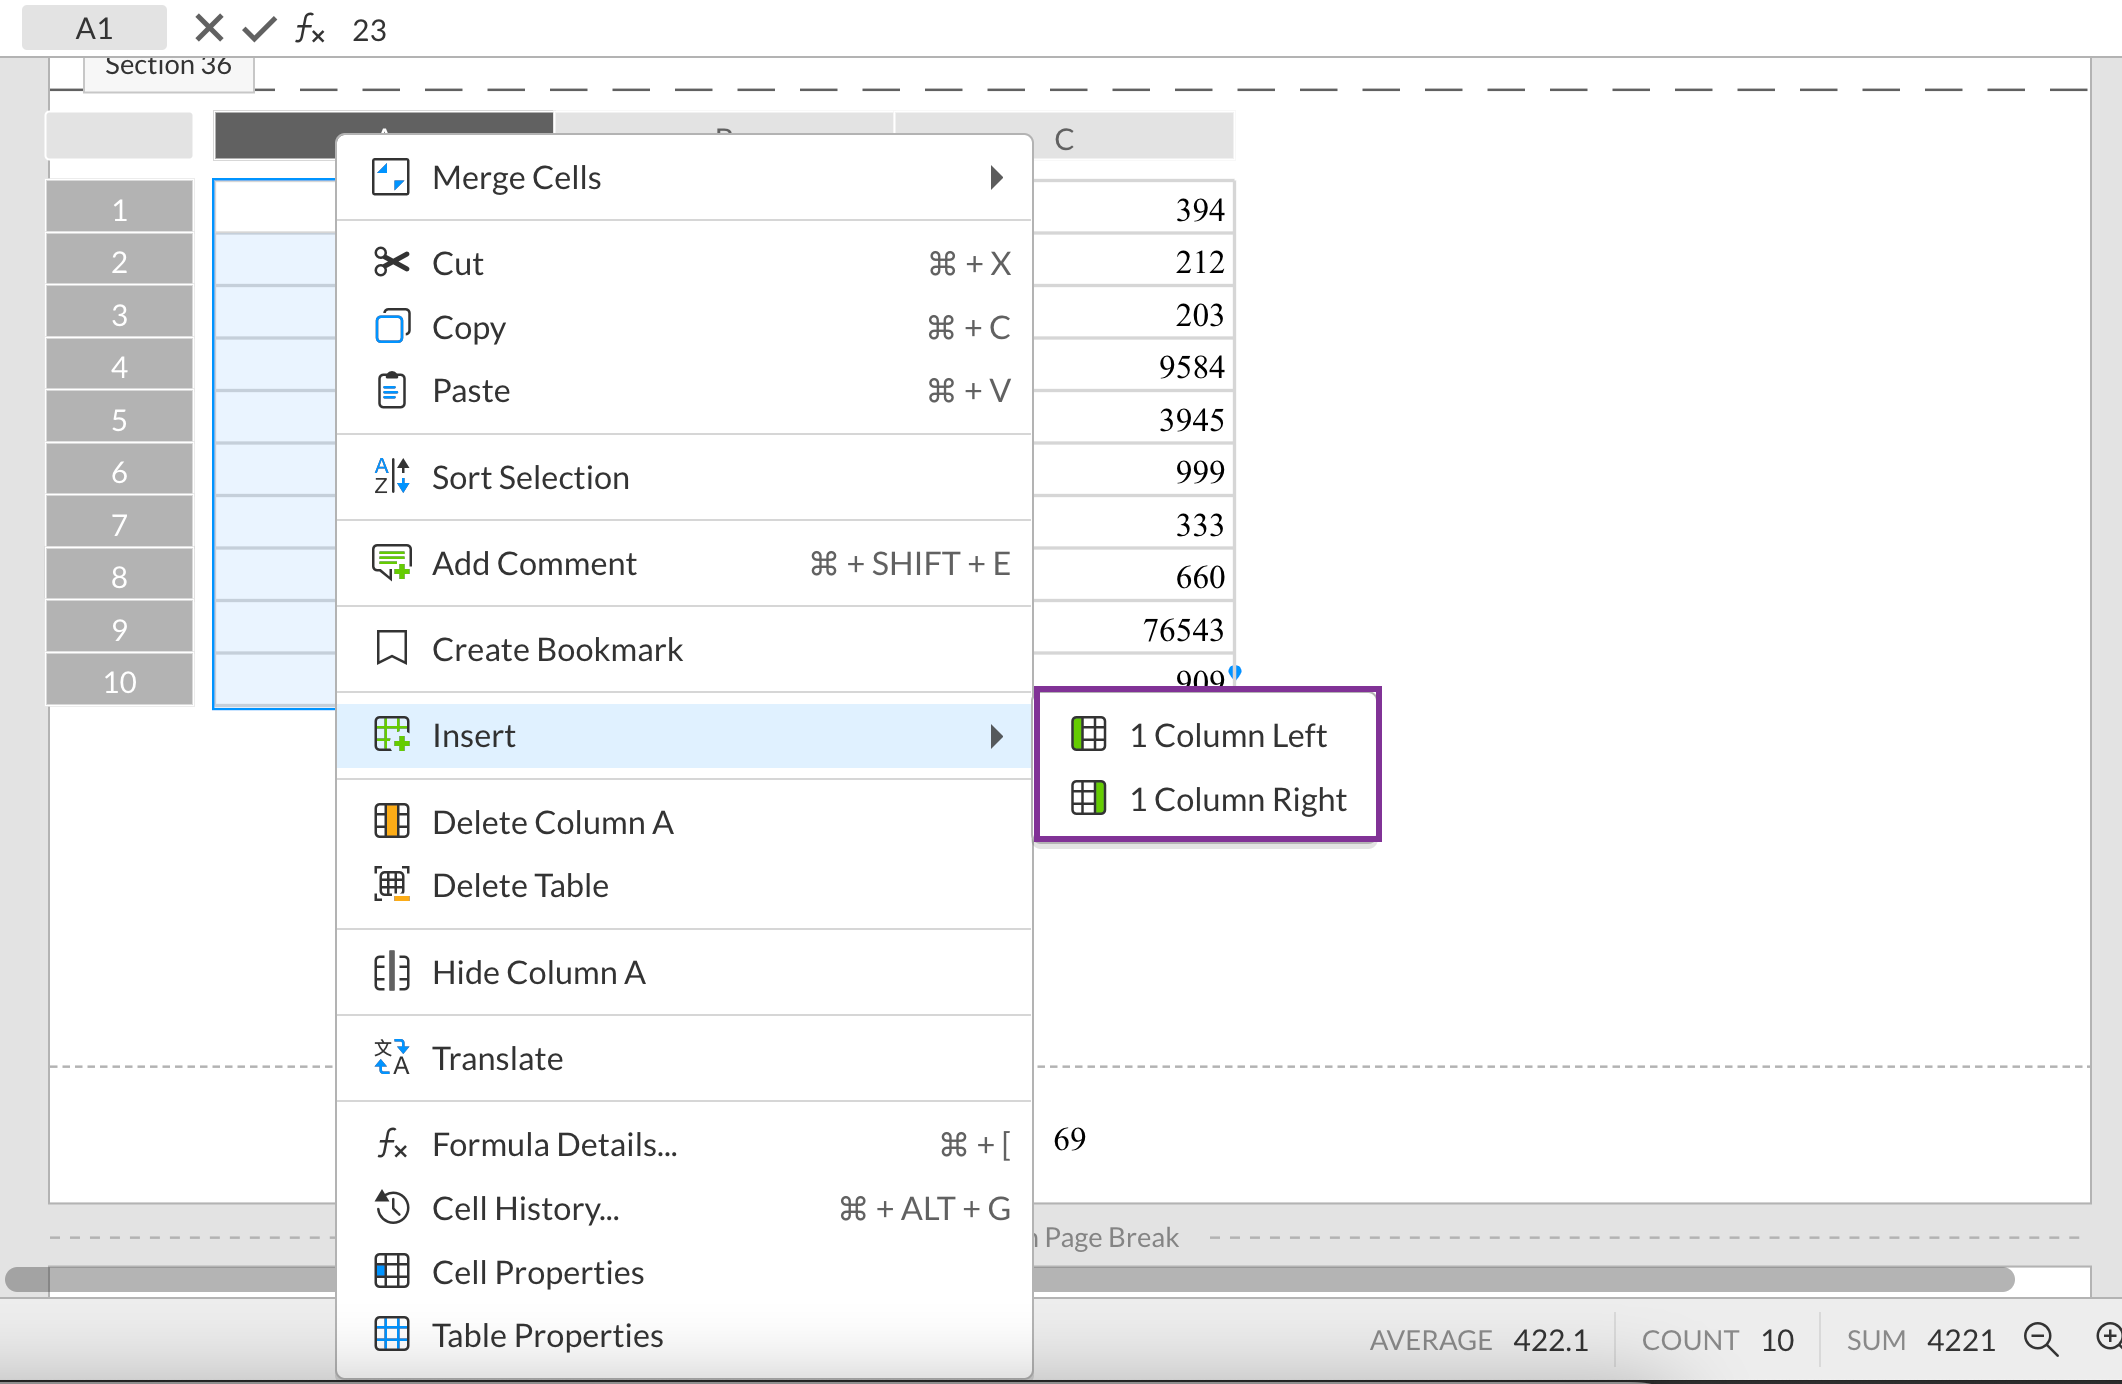Select Delete Column A menu entry

click(x=552, y=822)
